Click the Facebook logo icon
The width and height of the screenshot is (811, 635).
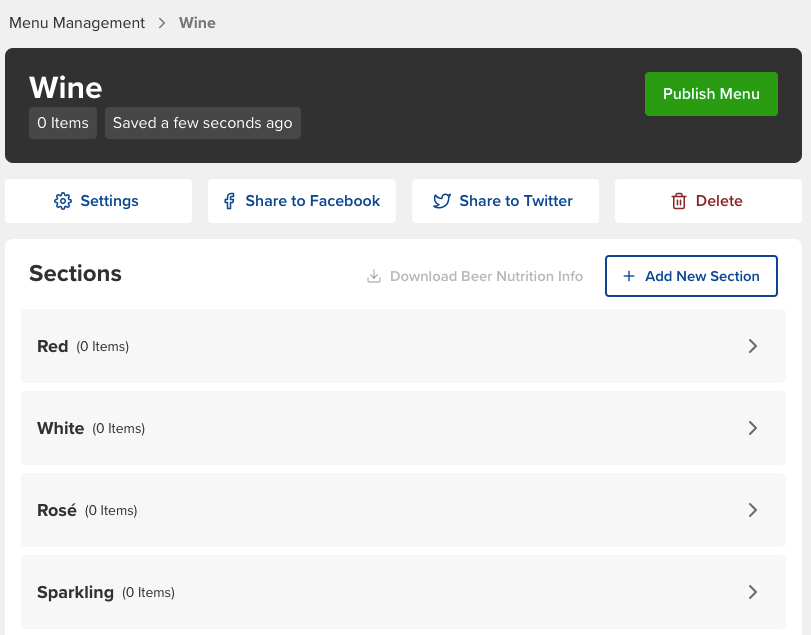[229, 201]
